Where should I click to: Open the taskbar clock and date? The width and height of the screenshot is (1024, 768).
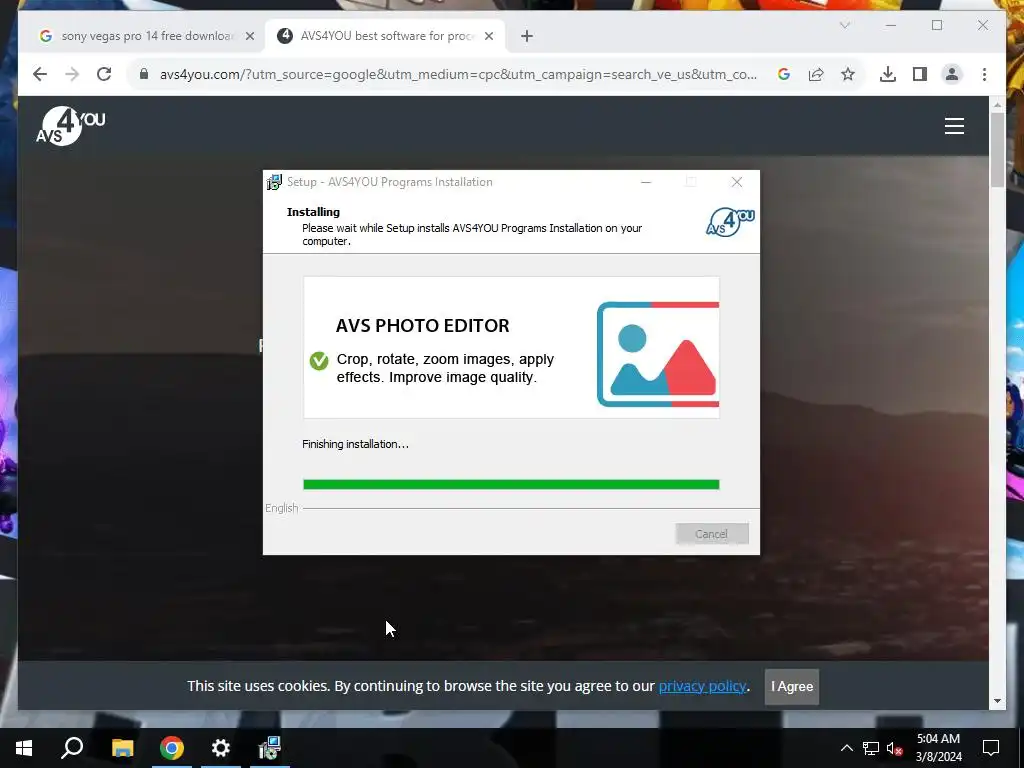[938, 748]
